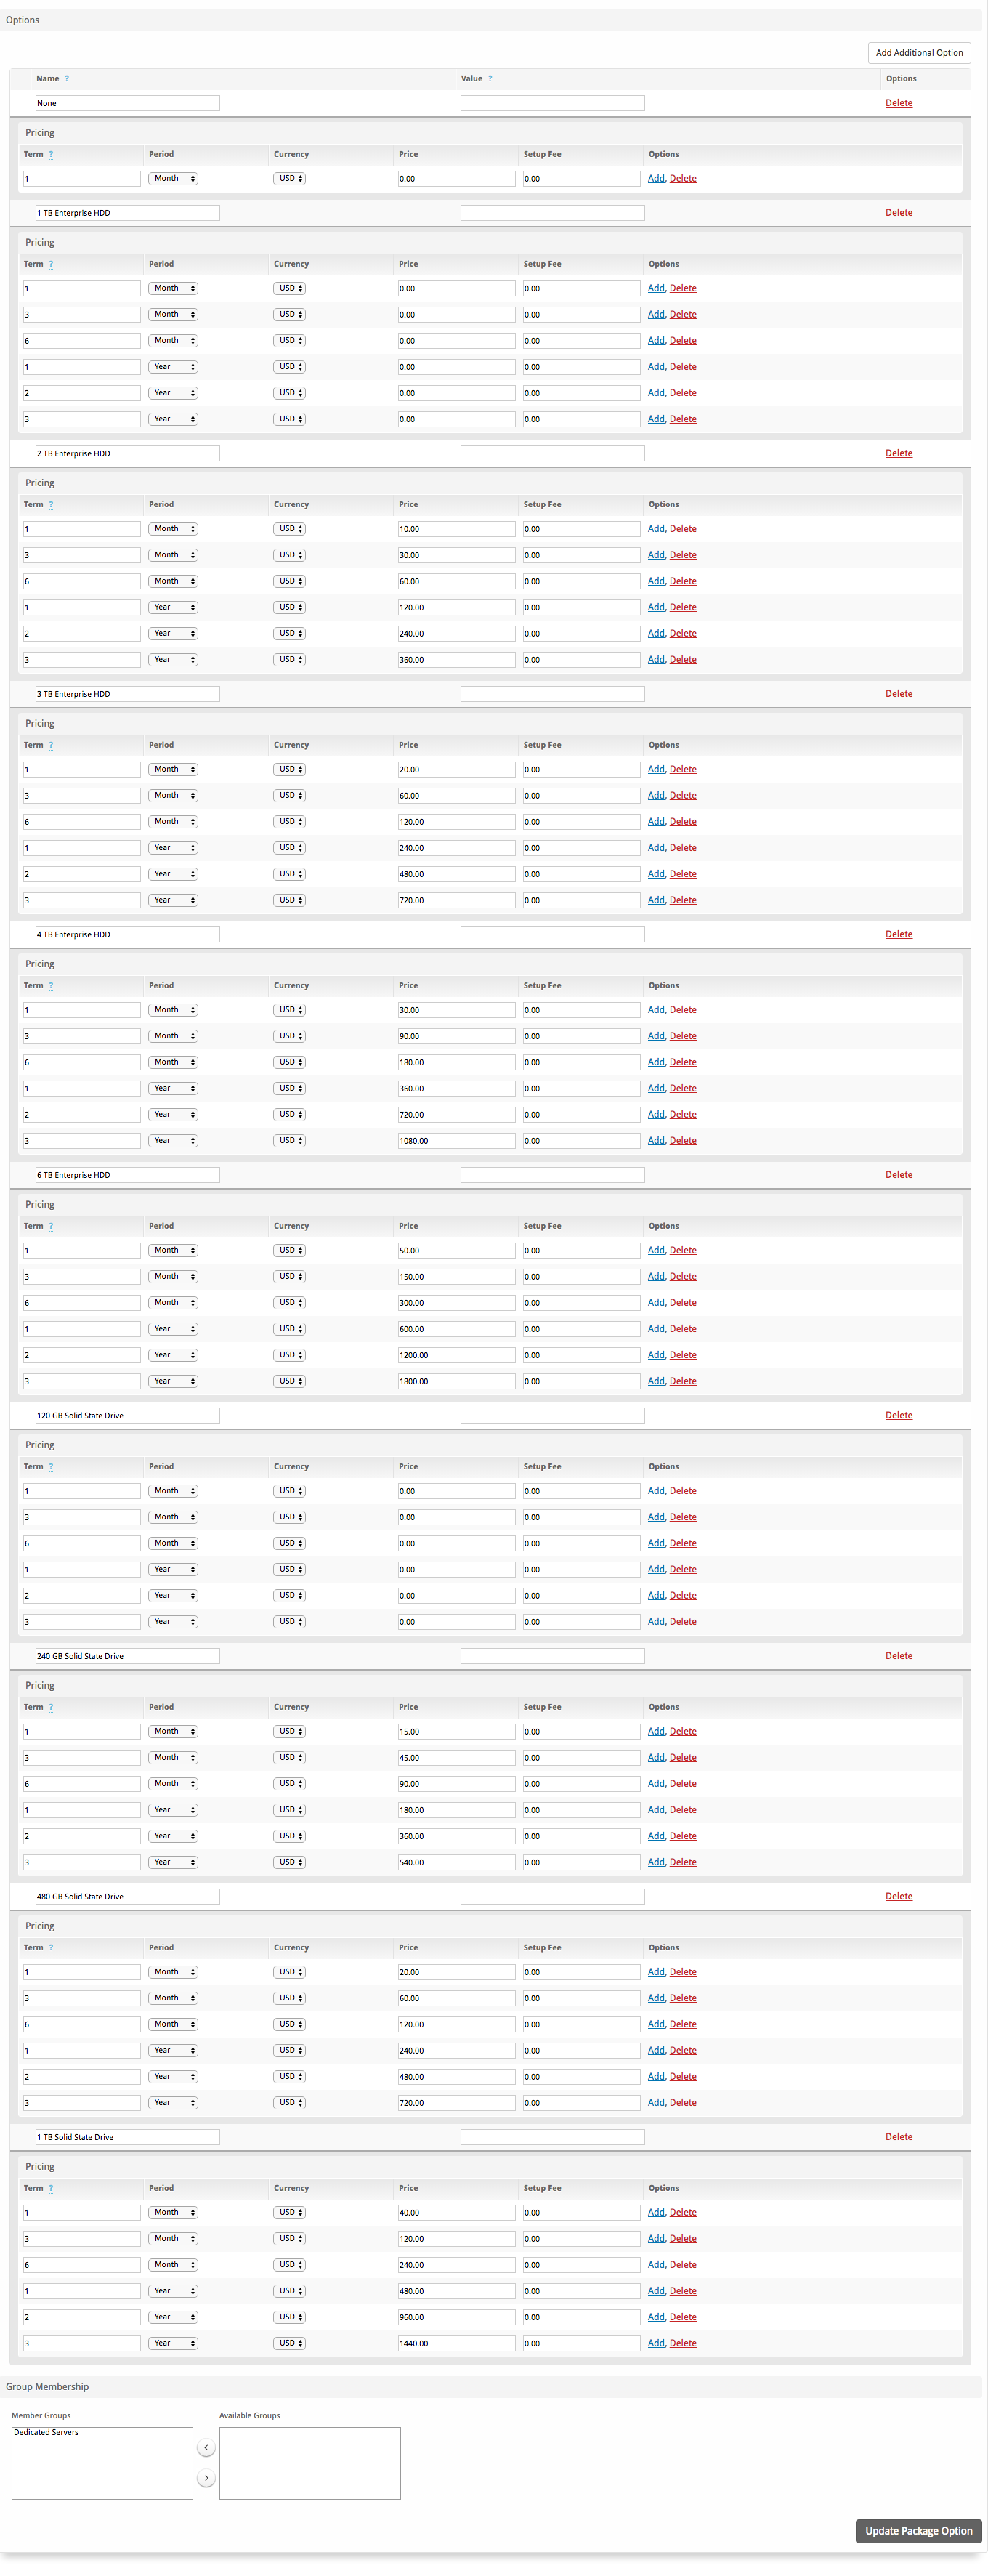
Task: Open Period dropdown for 4 TB HDD 1080.00 row
Action: coord(174,1141)
